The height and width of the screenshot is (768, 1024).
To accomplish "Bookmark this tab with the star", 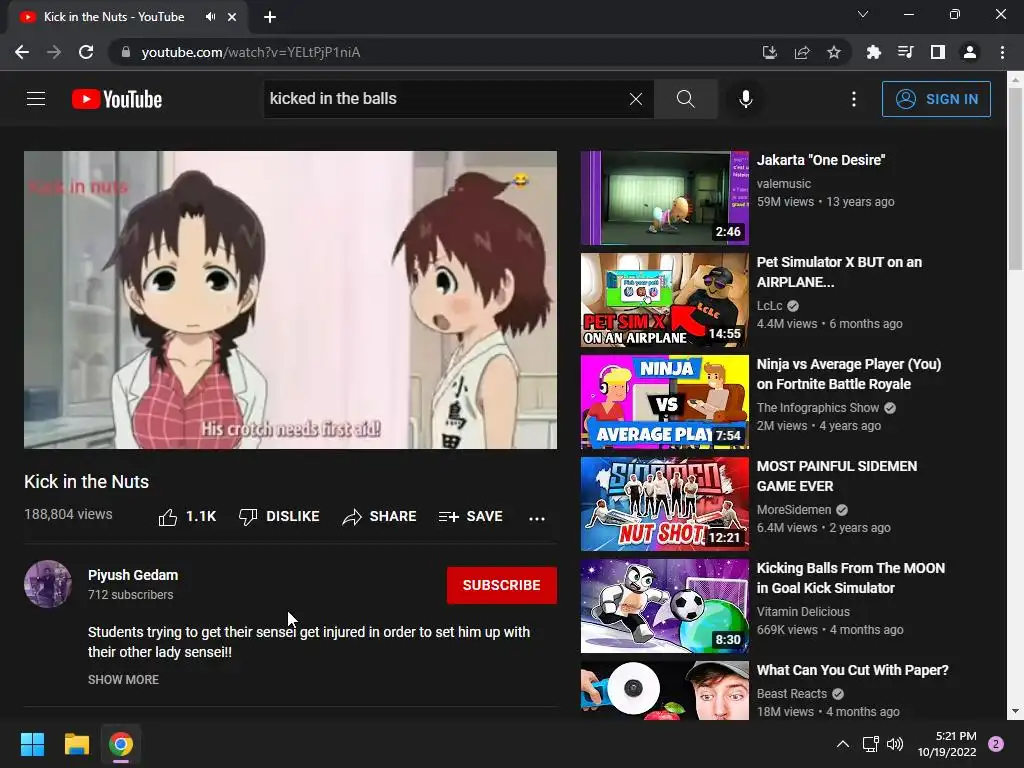I will click(834, 52).
